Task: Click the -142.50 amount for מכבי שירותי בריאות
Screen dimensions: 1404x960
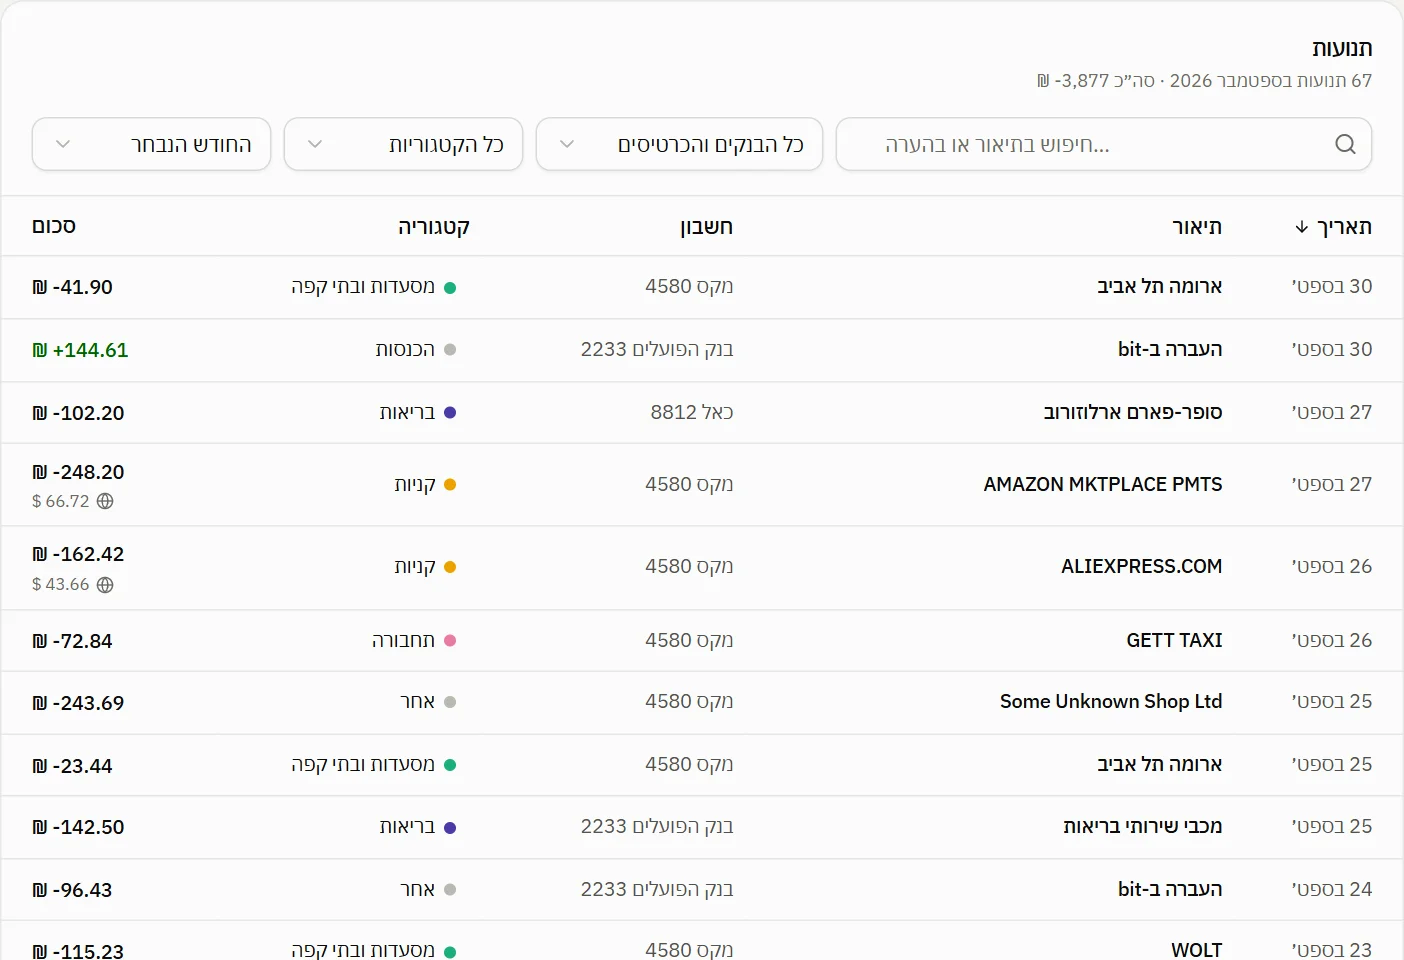Action: [78, 827]
